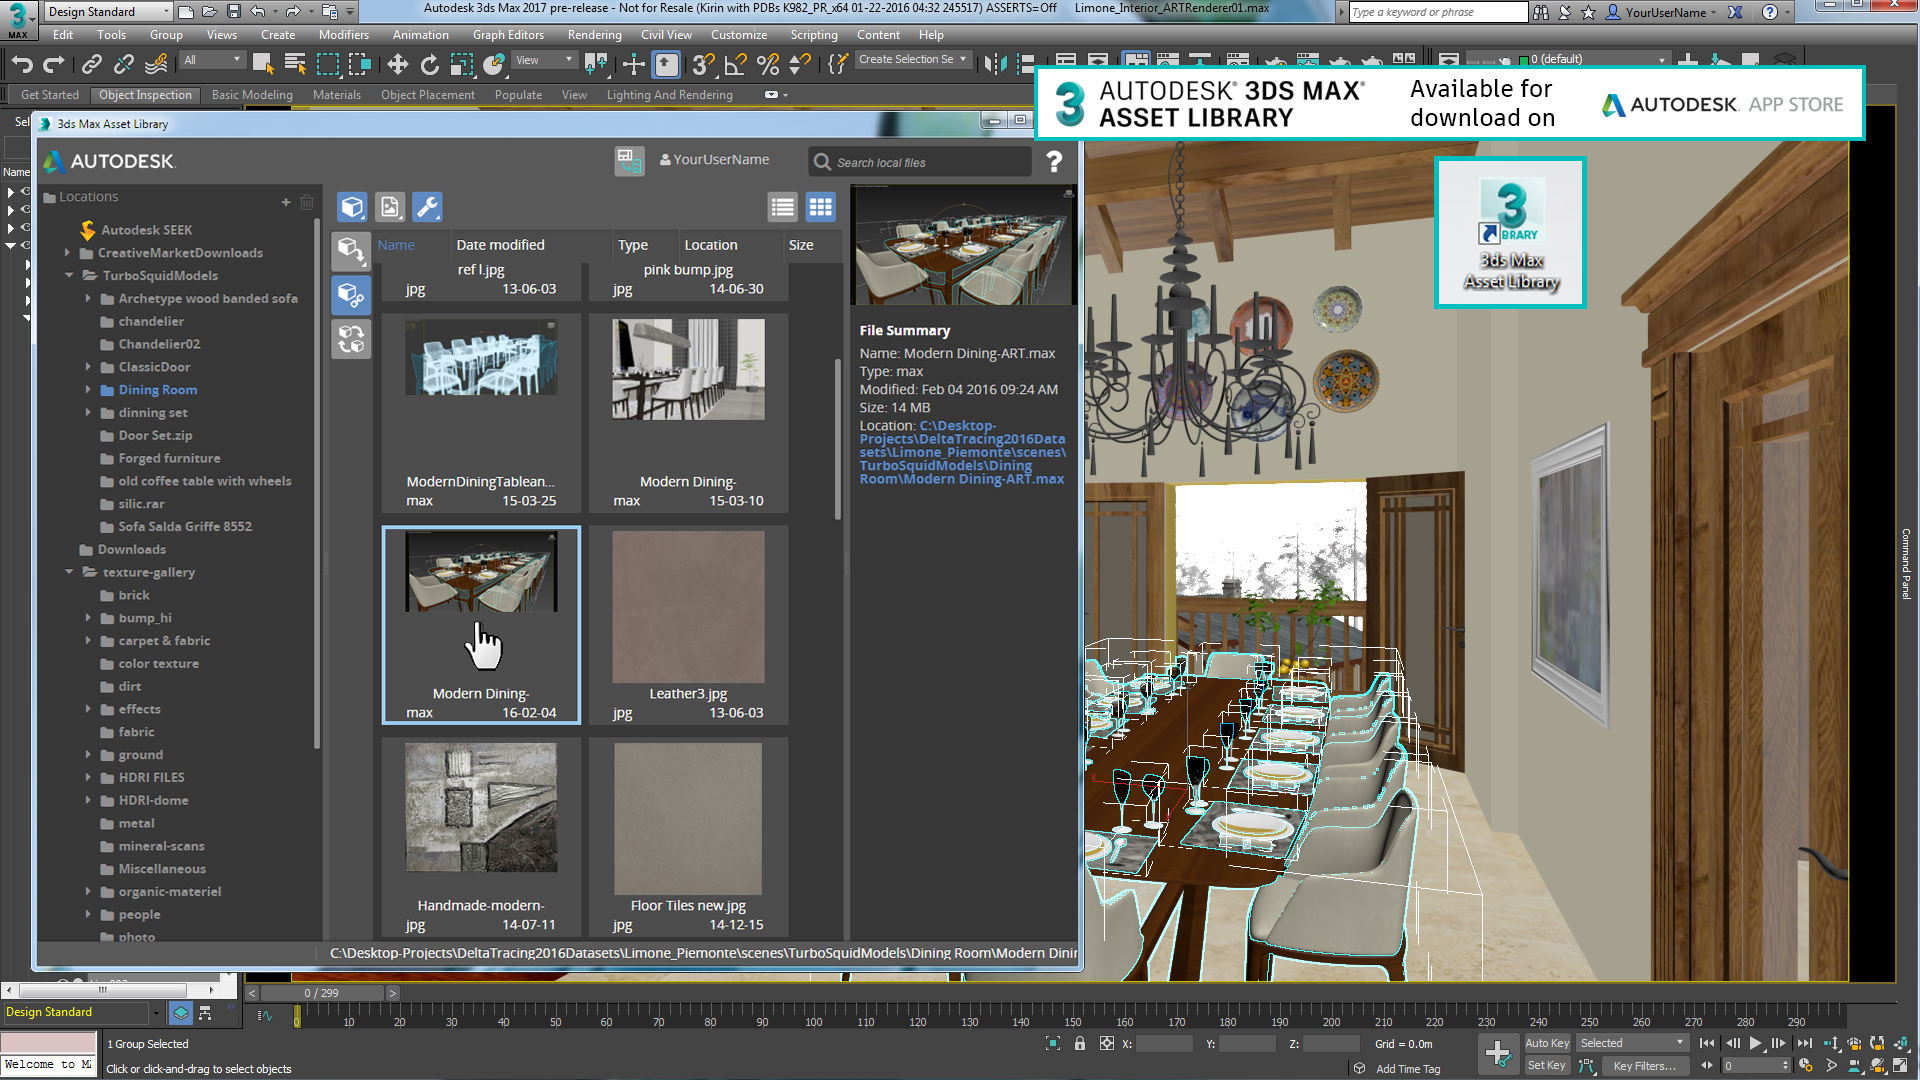1920x1080 pixels.
Task: Open the Rendering menu
Action: tap(594, 34)
